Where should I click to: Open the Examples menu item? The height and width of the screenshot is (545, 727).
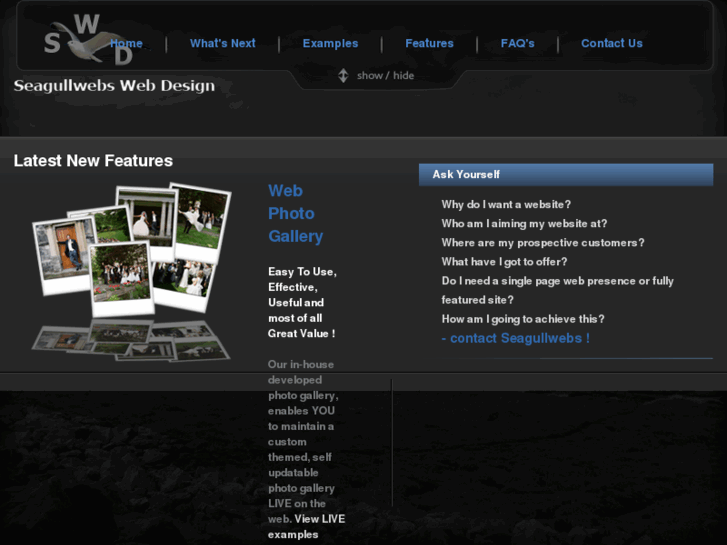[331, 44]
